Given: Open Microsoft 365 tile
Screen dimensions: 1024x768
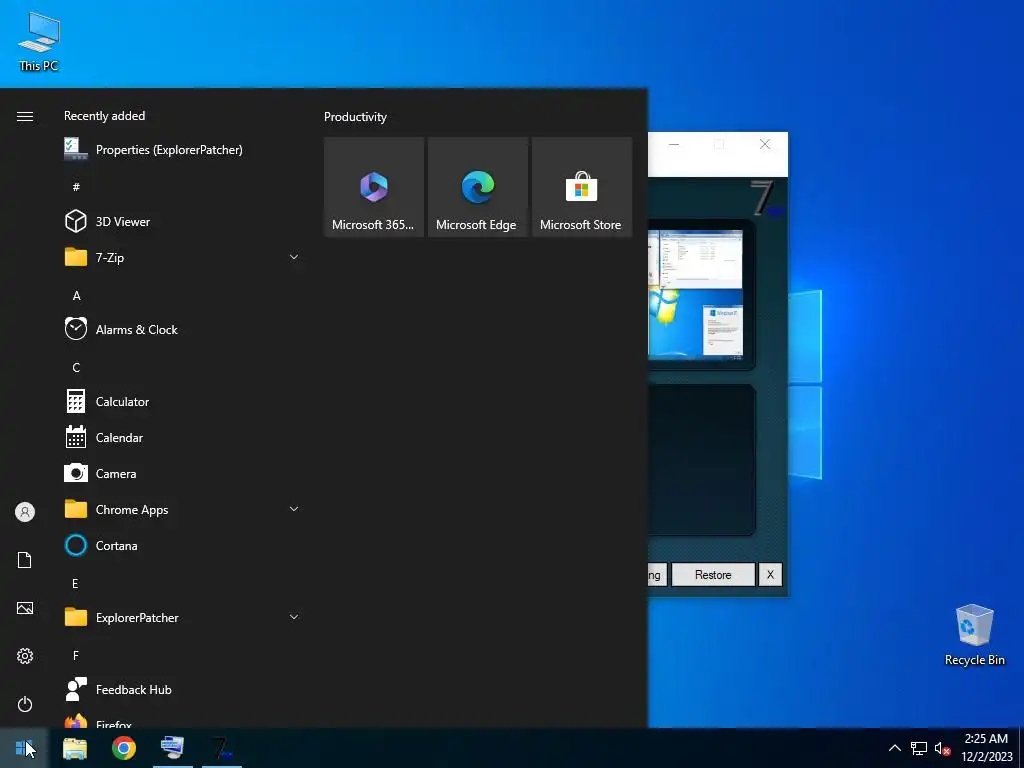Looking at the screenshot, I should [x=374, y=187].
